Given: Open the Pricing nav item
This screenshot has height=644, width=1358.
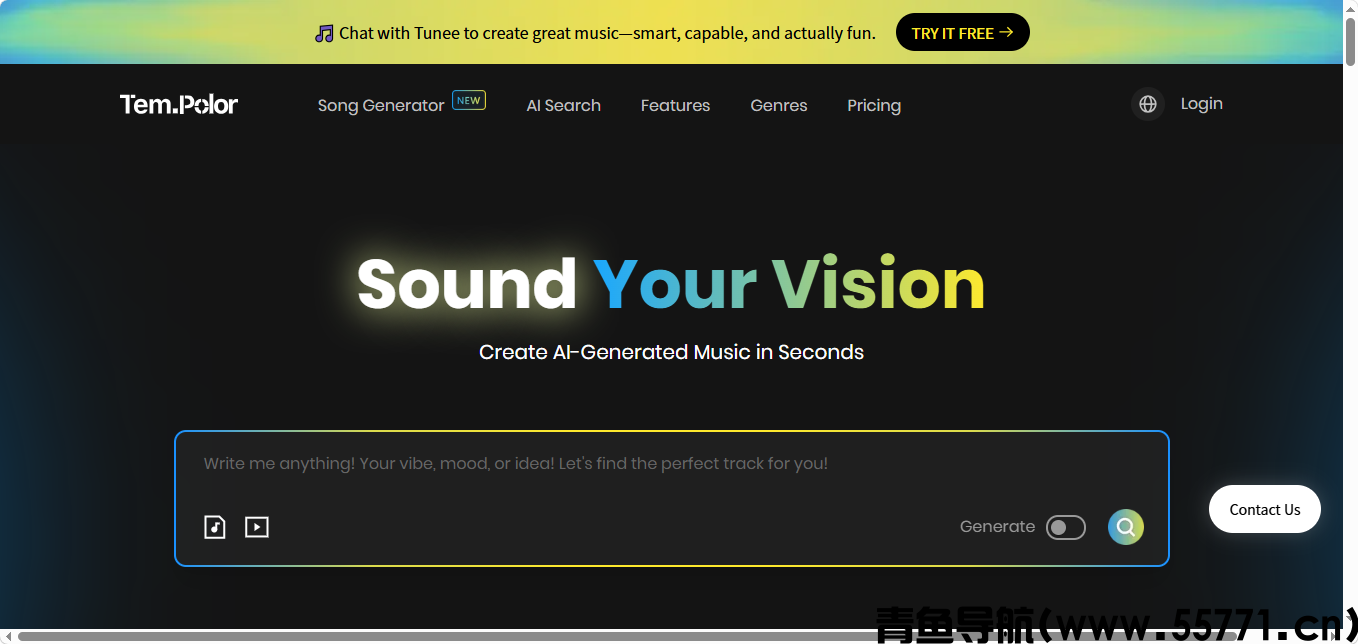Looking at the screenshot, I should [x=874, y=105].
